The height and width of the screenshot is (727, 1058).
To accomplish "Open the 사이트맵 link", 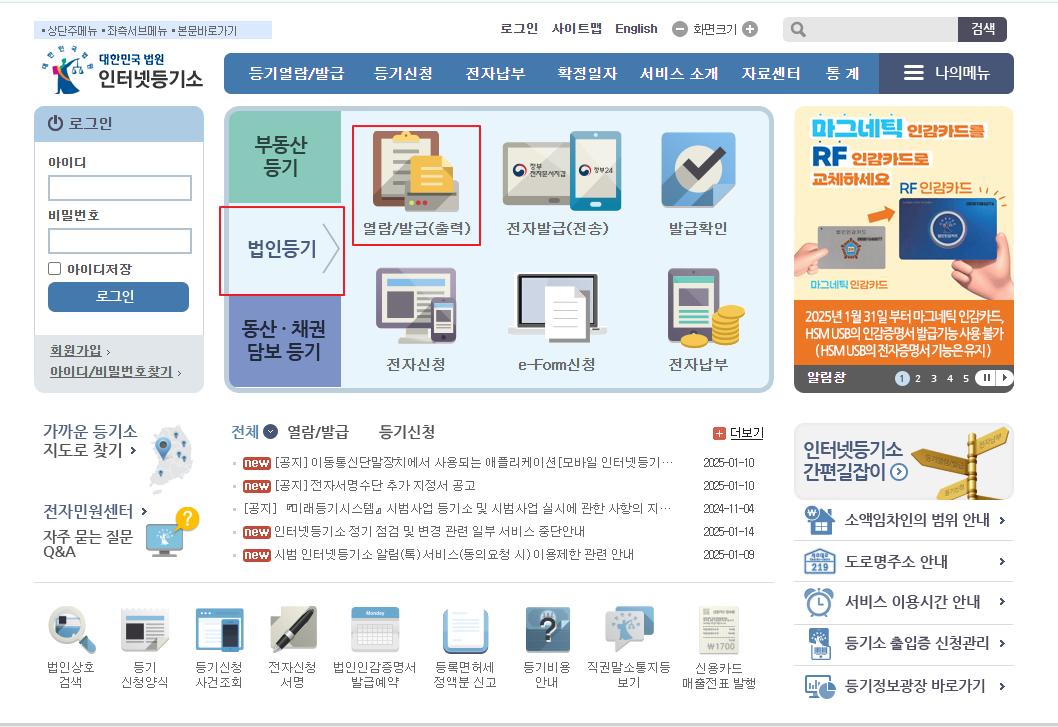I will [577, 28].
